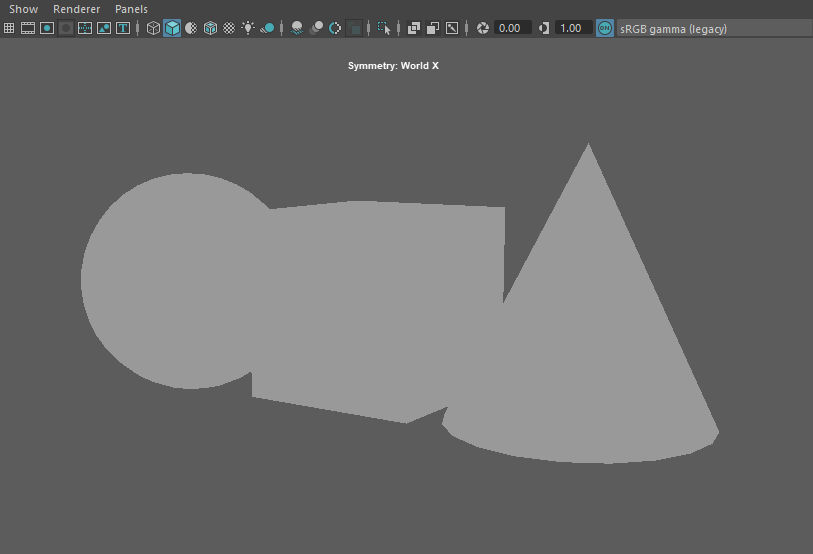Toggle the Safe Action icon
This screenshot has width=813, height=554.
pos(104,28)
